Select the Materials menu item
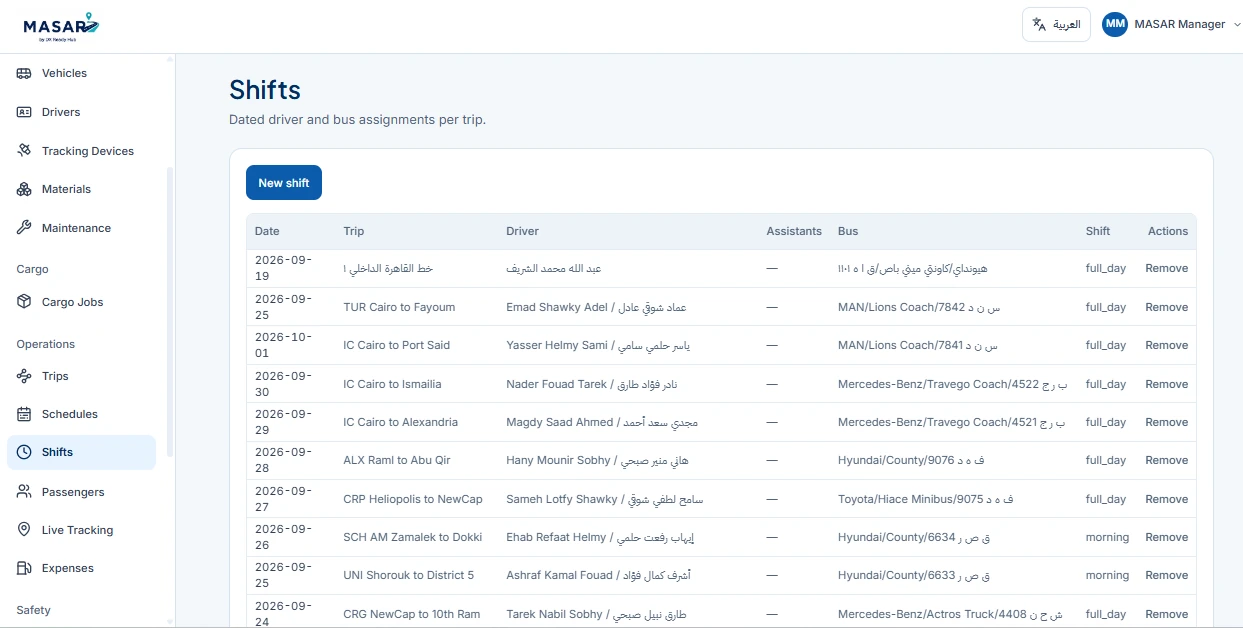The image size is (1243, 628). click(x=81, y=189)
